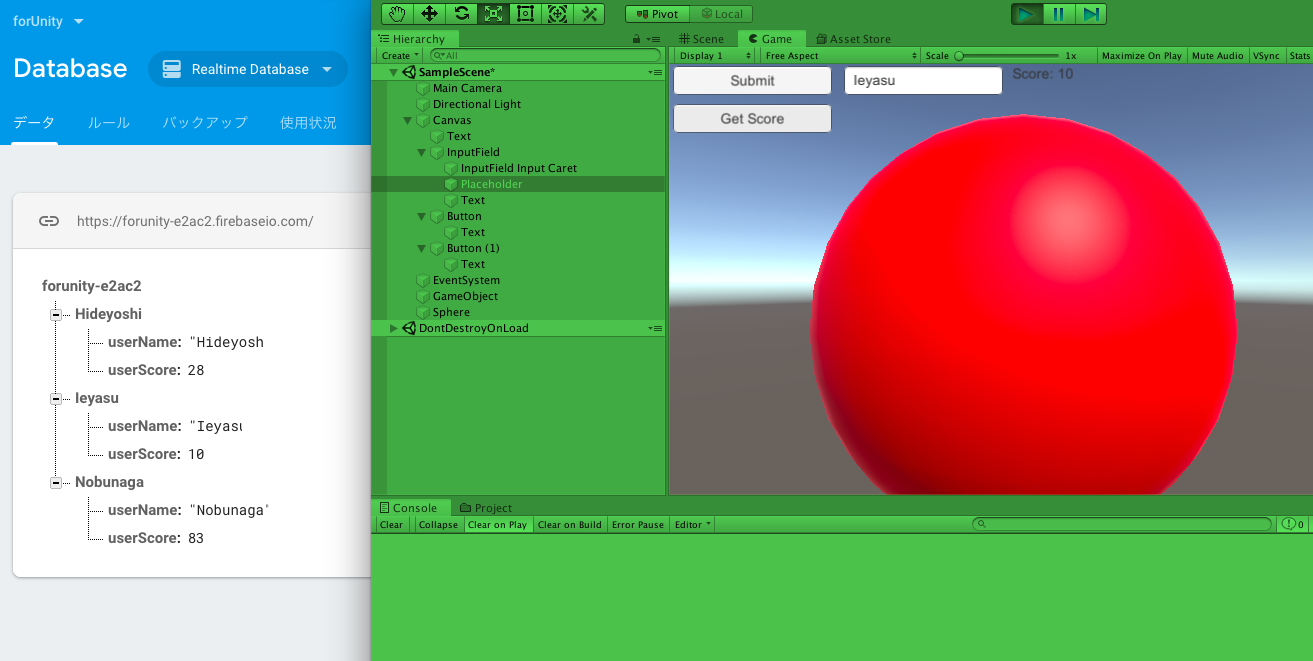Click the Console search field
The height and width of the screenshot is (661, 1313).
(1122, 524)
